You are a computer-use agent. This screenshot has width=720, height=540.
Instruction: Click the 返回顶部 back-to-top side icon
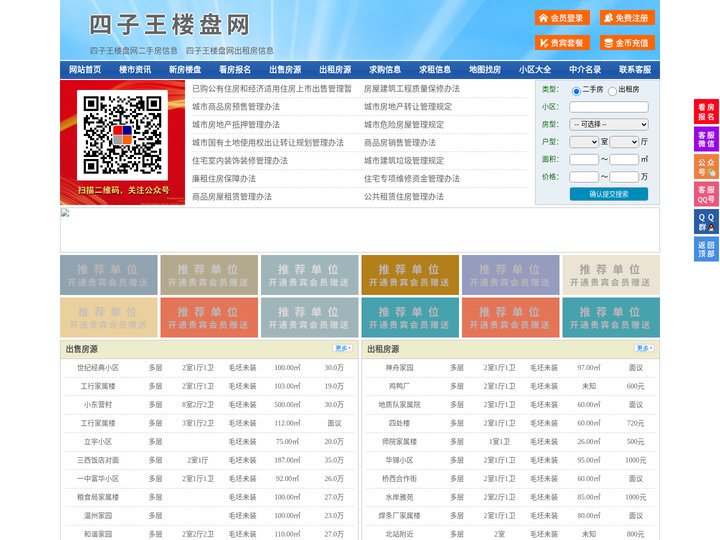coord(706,249)
